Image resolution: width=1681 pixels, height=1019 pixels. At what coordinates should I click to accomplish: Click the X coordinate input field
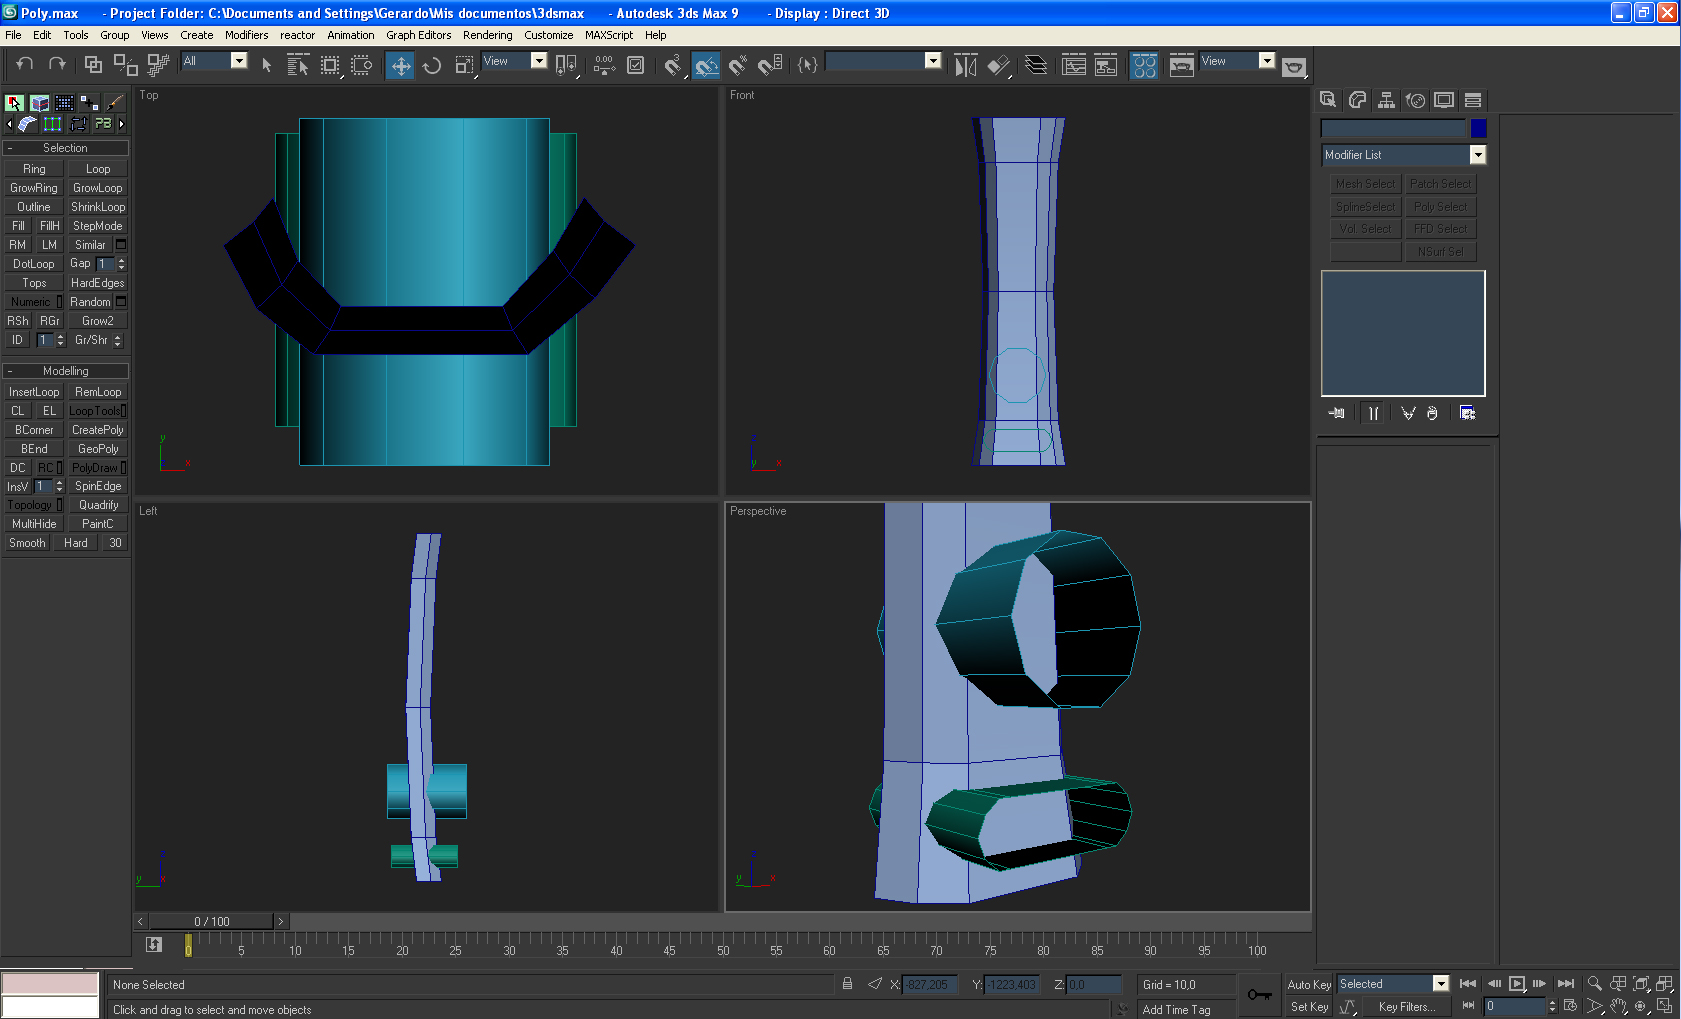coord(929,985)
